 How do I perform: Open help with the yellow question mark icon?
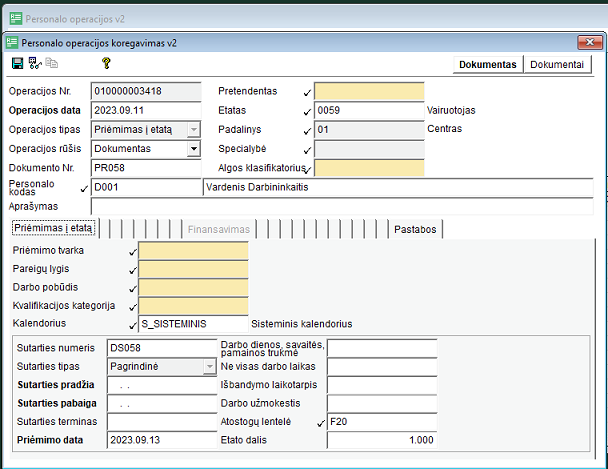coord(105,63)
